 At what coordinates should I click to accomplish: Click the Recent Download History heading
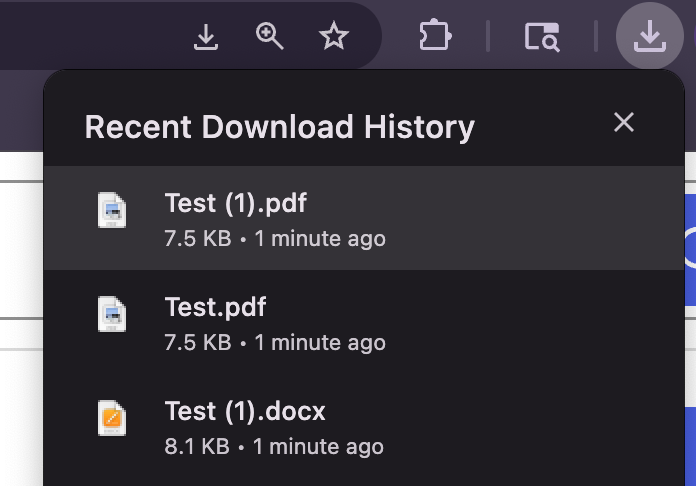pos(280,127)
